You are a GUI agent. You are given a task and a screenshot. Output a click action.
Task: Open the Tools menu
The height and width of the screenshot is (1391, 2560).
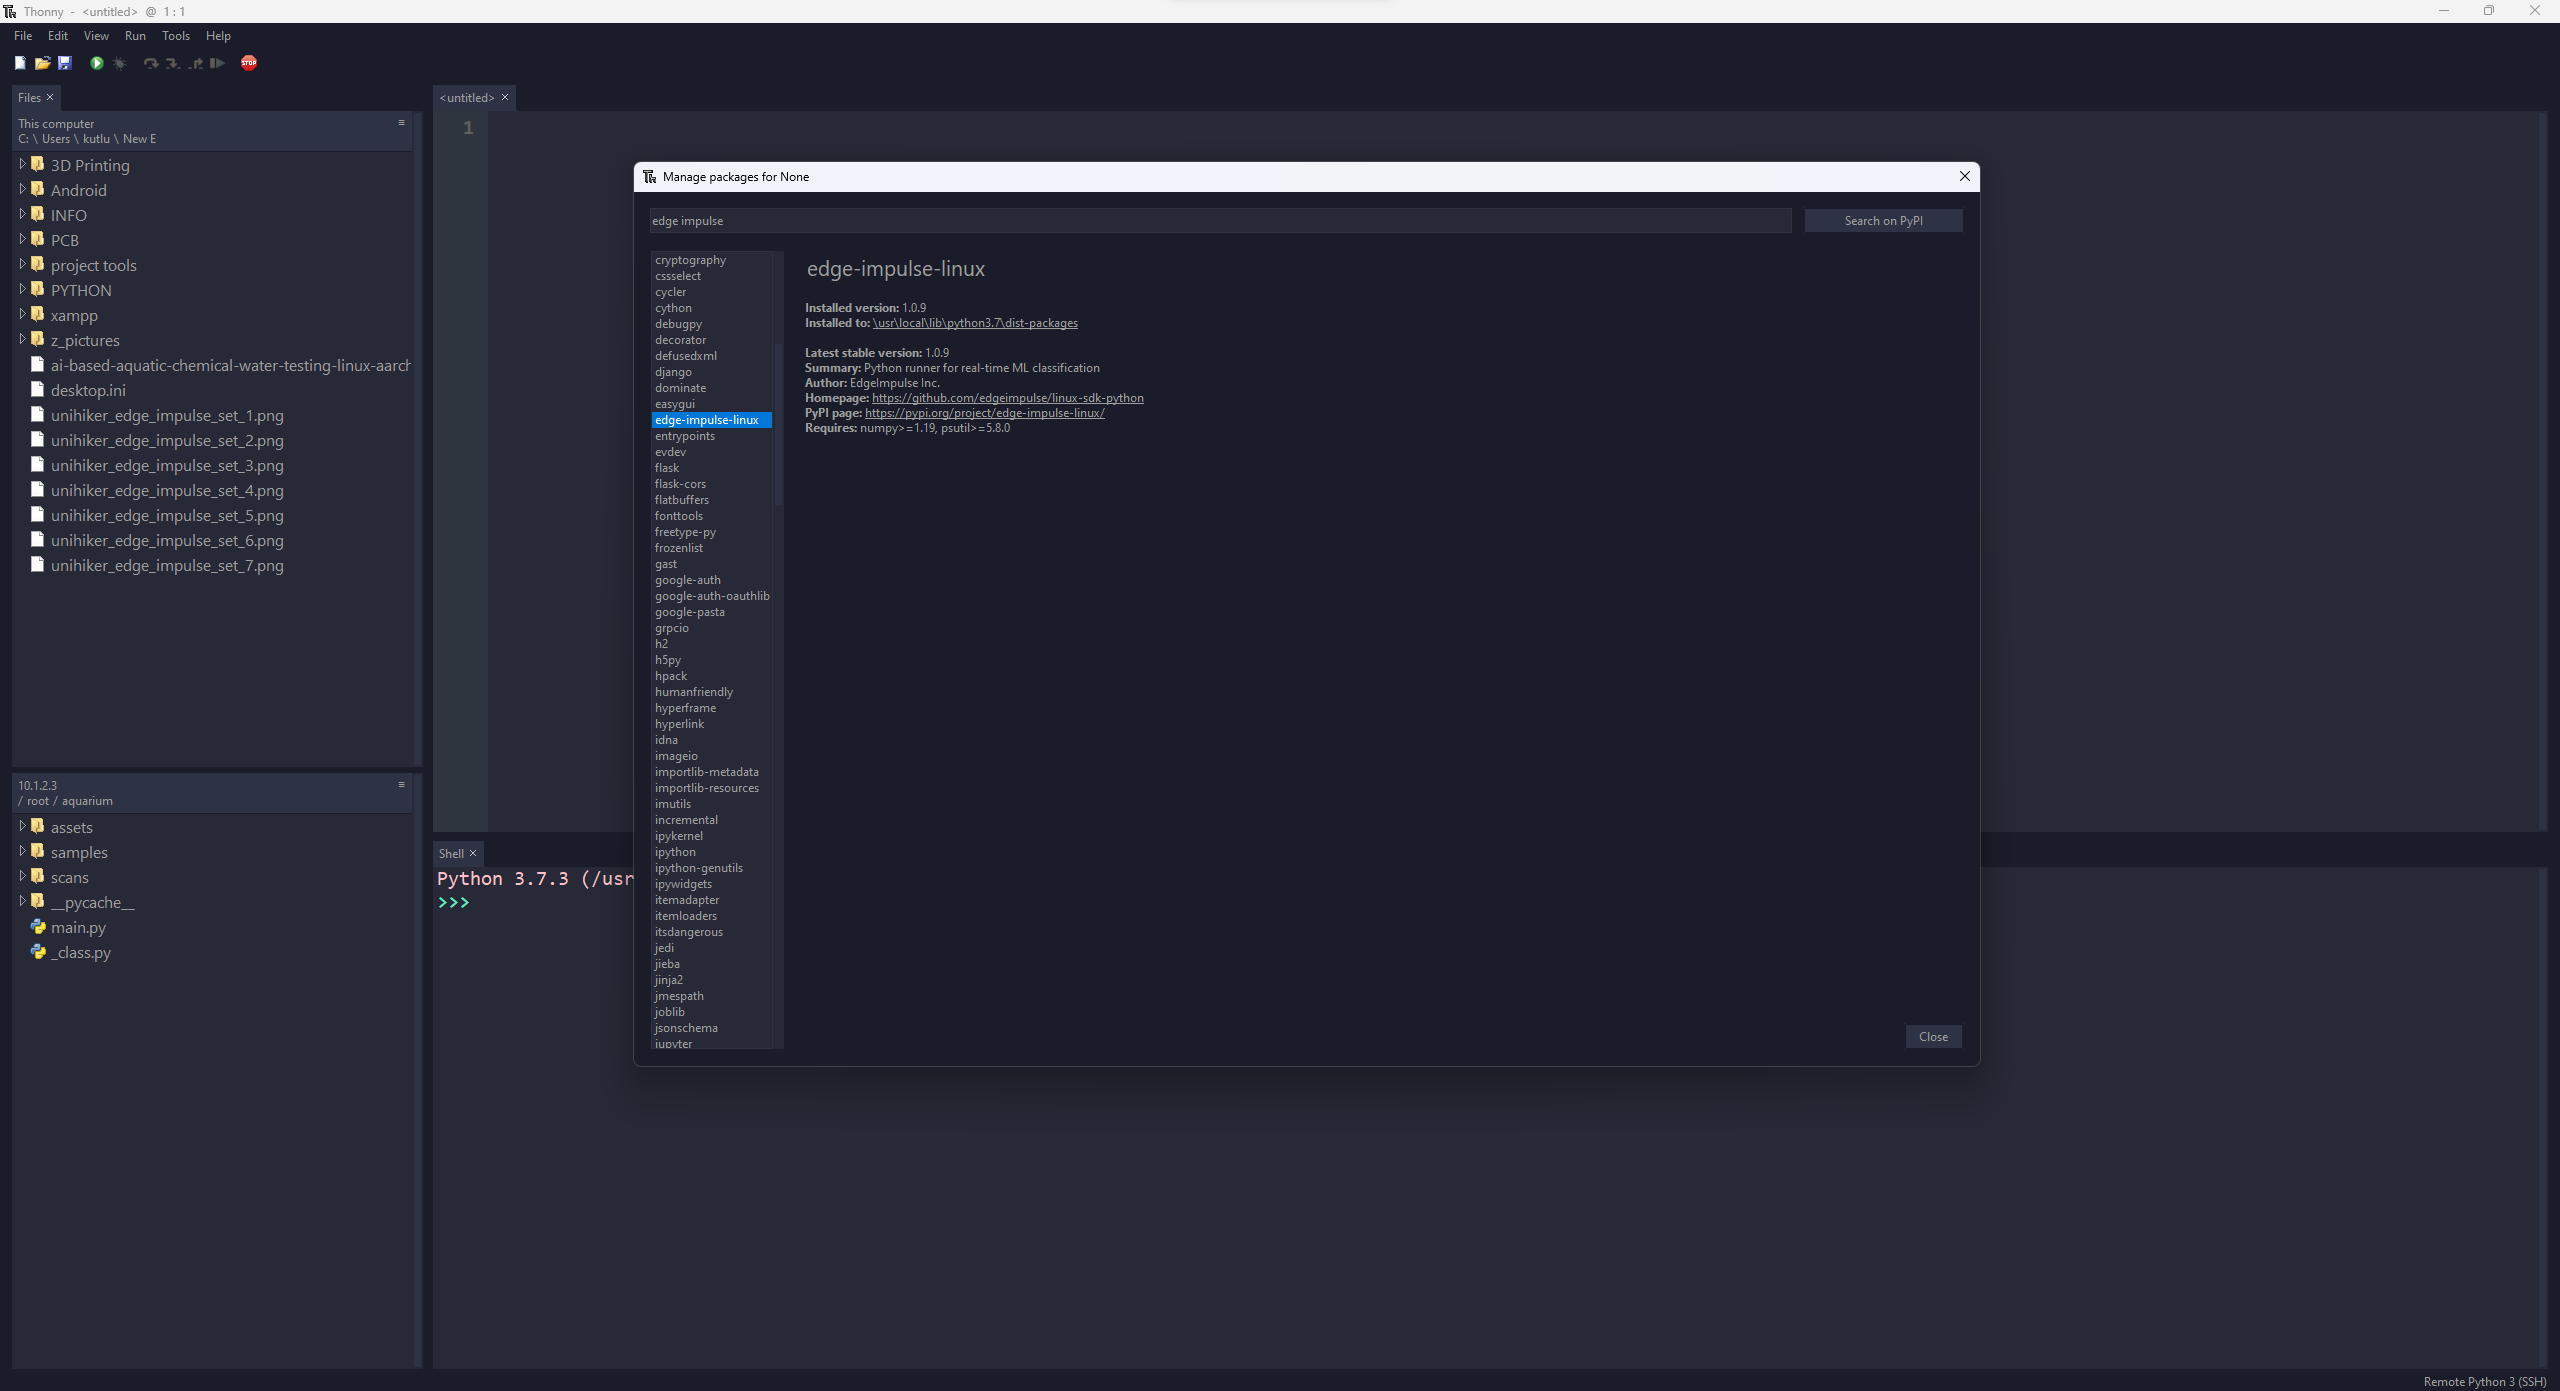(x=176, y=36)
